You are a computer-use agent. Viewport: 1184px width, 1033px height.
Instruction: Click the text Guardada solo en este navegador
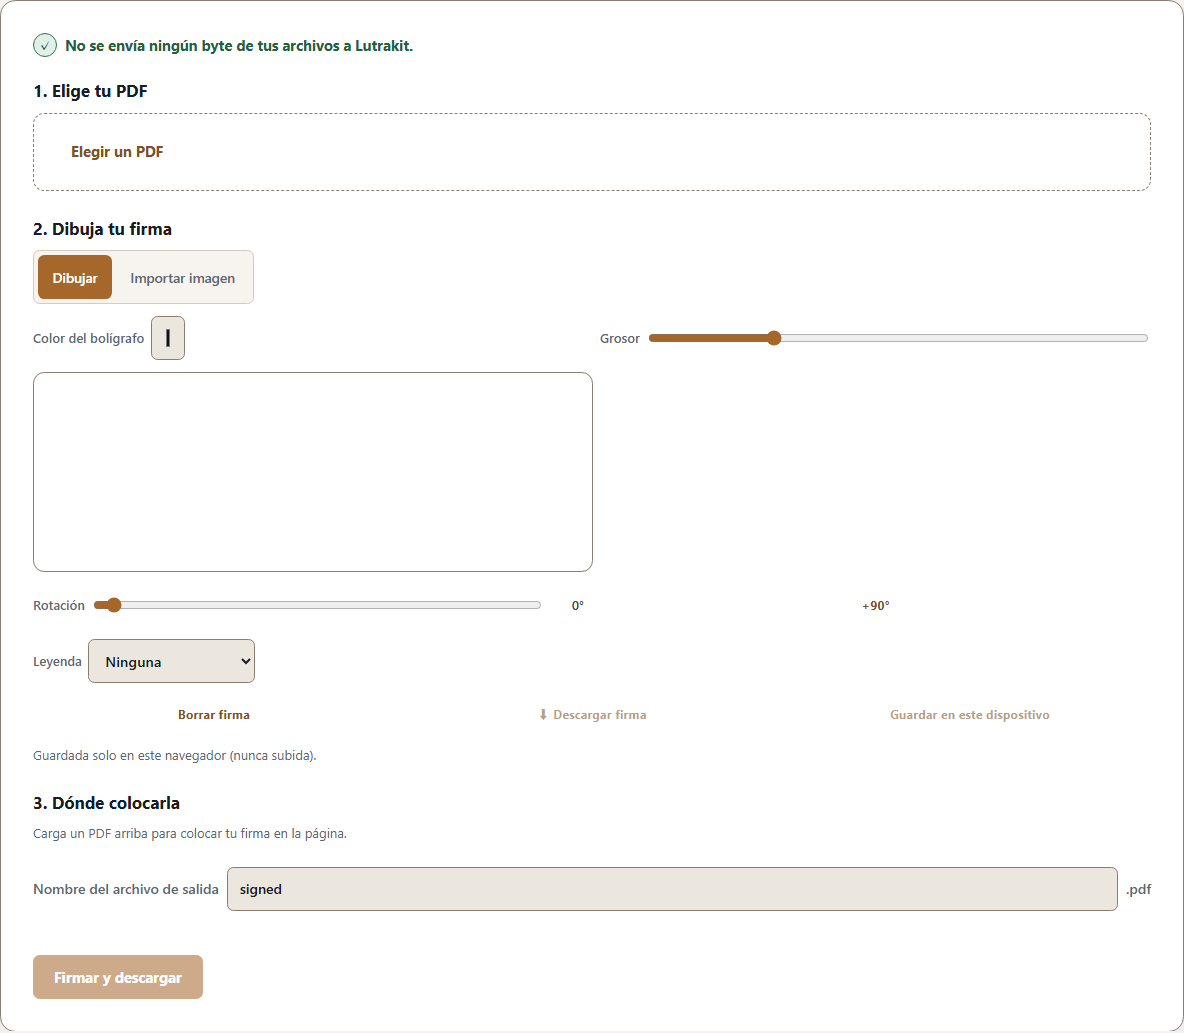tap(174, 755)
